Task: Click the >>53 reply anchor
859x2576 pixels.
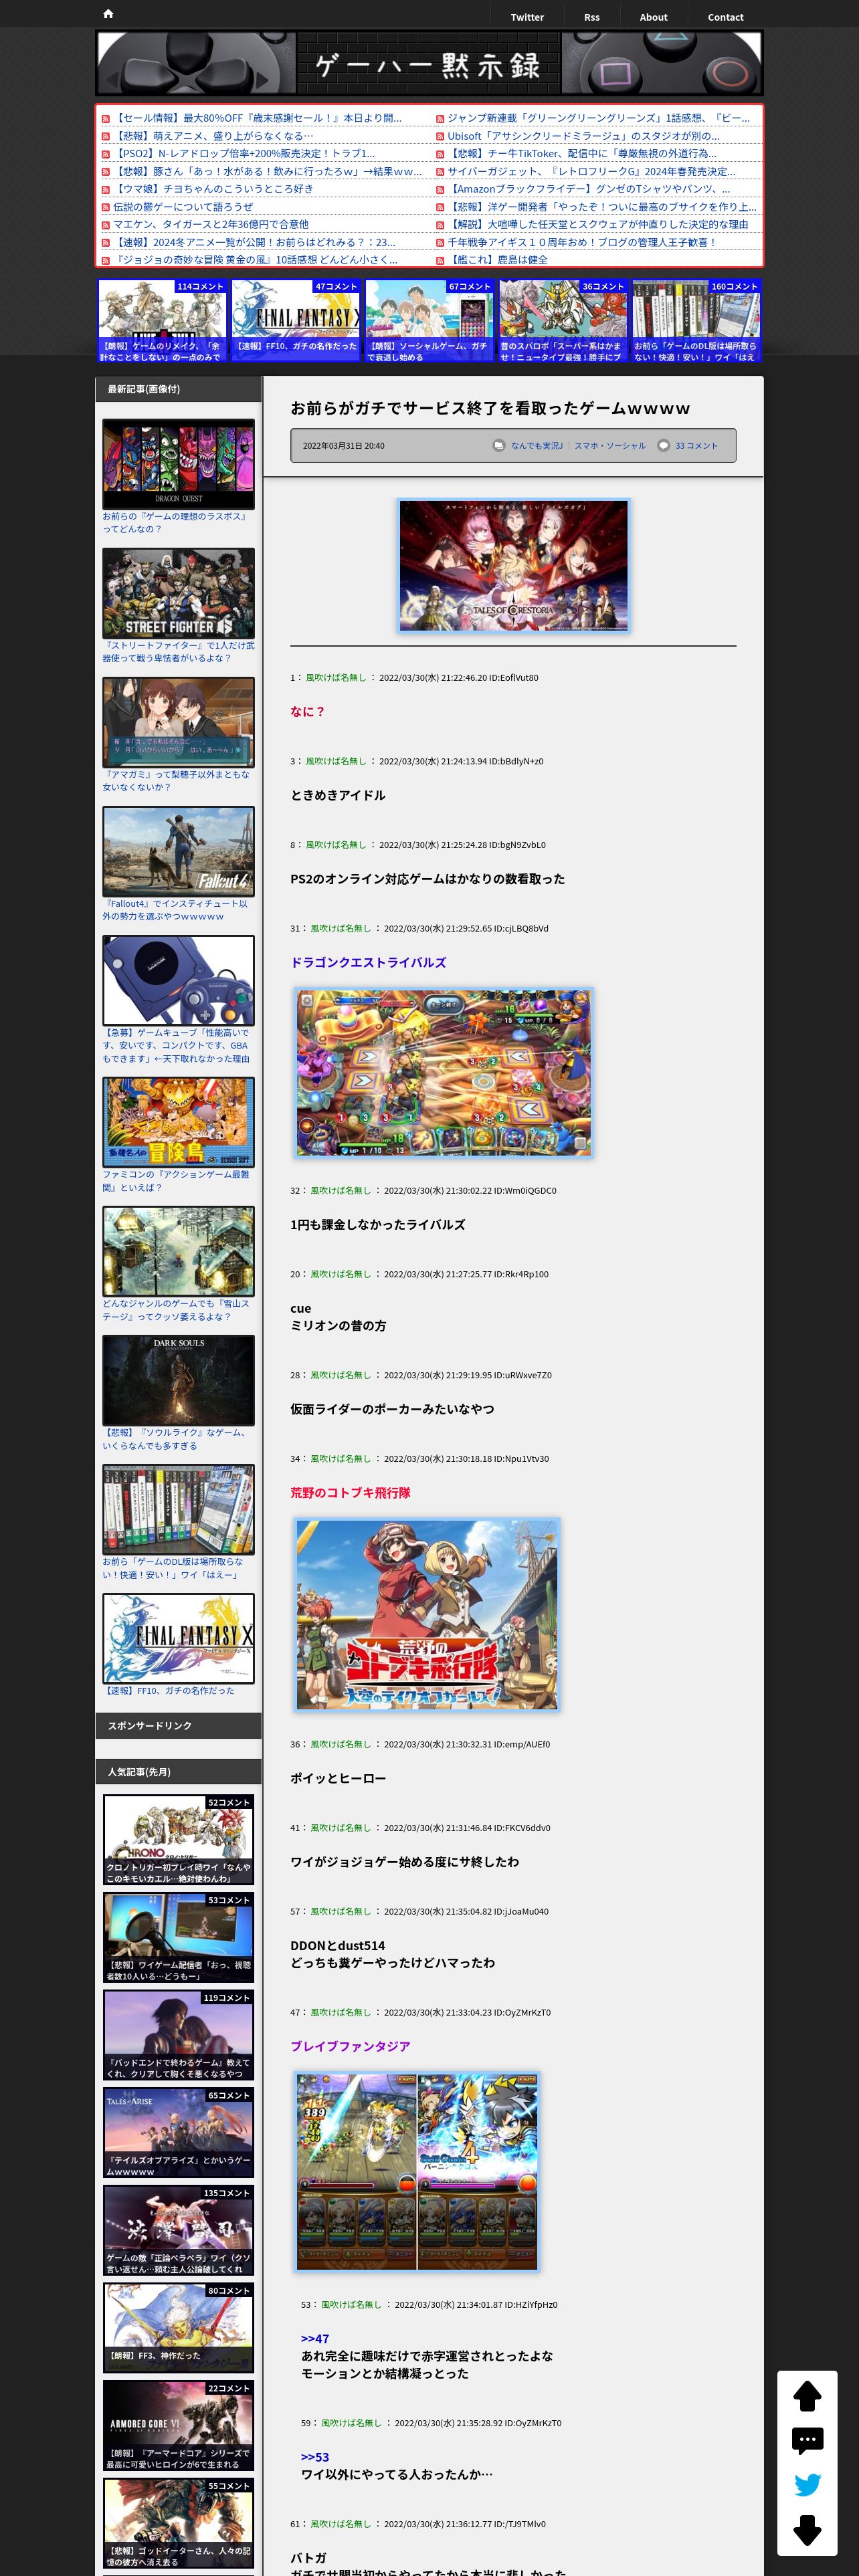Action: point(315,2457)
